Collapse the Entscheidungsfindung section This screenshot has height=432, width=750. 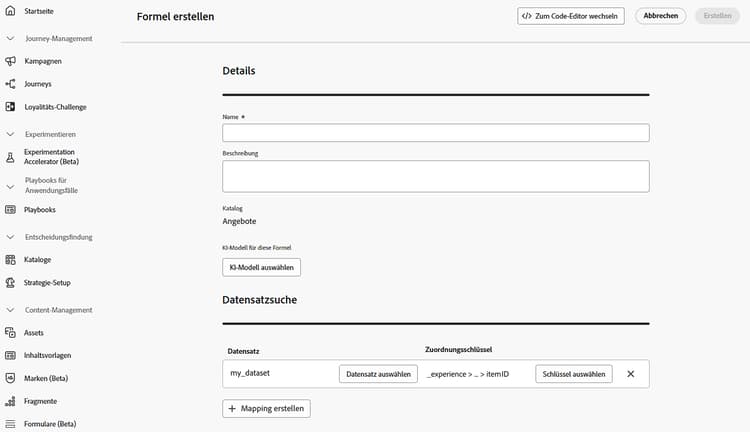pos(10,237)
